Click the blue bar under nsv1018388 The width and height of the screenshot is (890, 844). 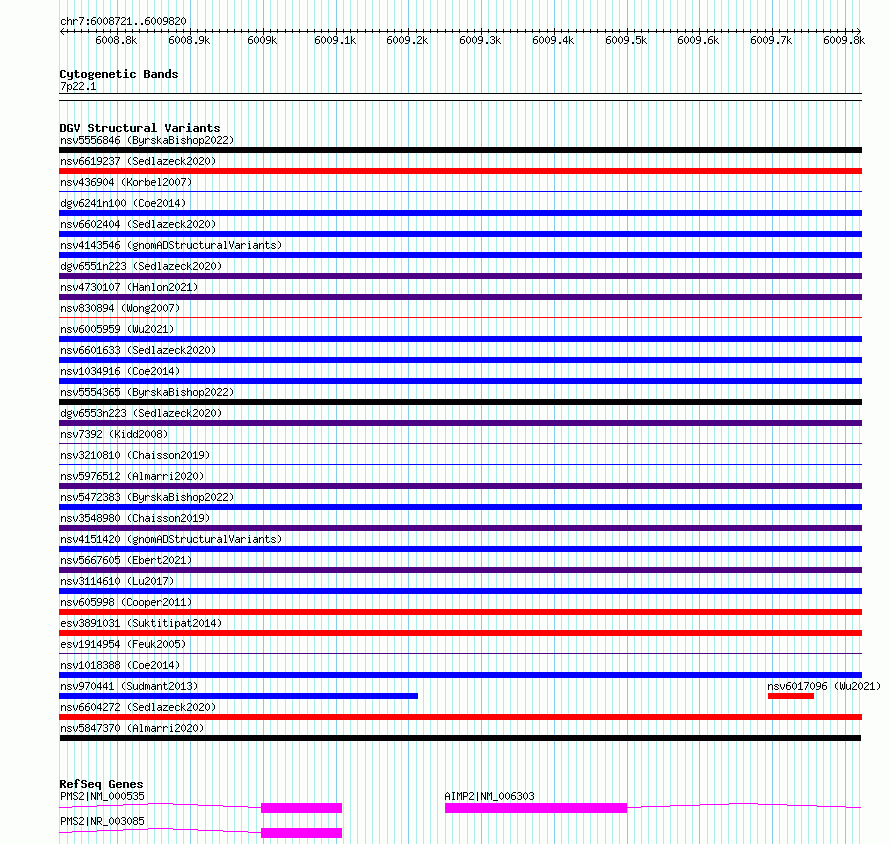[x=460, y=675]
